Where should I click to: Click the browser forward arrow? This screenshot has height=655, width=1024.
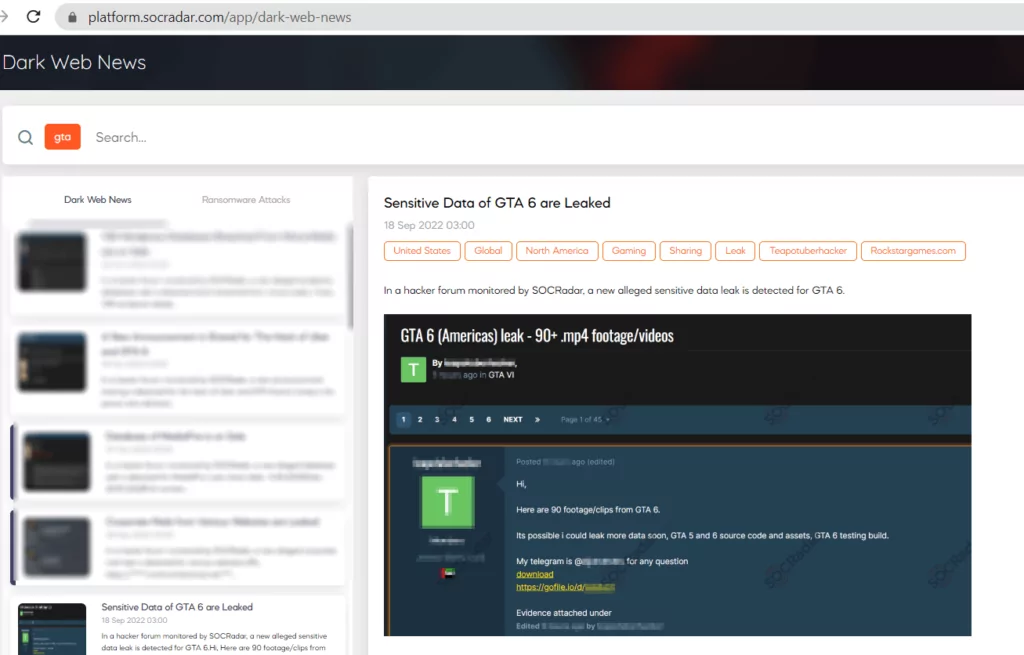pos(4,16)
